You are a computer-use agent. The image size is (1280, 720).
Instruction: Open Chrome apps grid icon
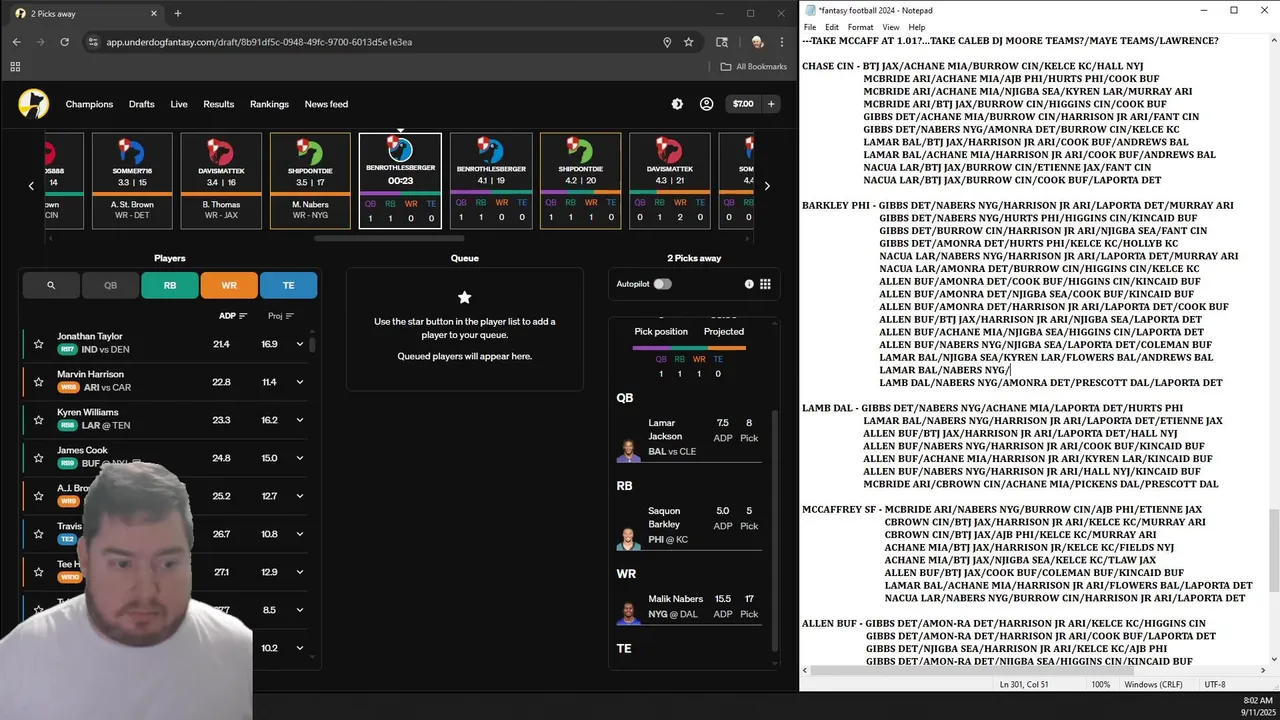point(15,67)
